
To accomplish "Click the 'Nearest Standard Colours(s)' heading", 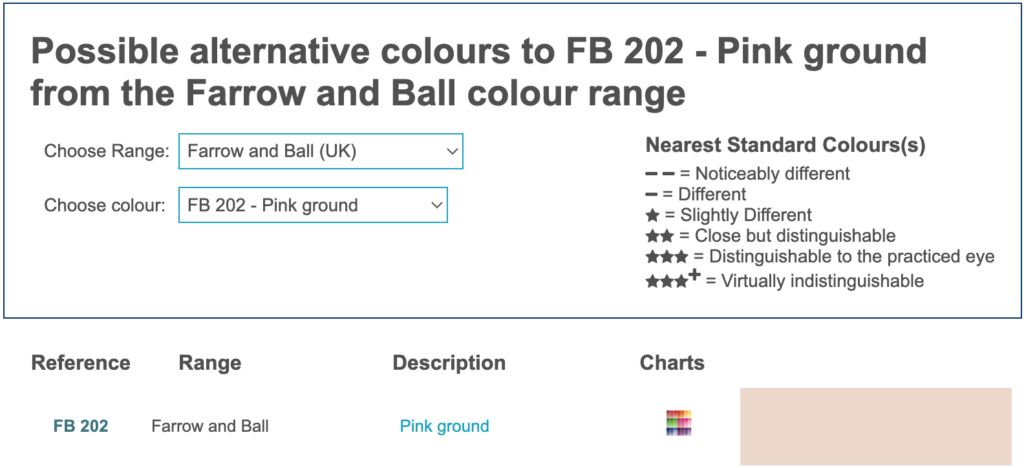I will 785,145.
